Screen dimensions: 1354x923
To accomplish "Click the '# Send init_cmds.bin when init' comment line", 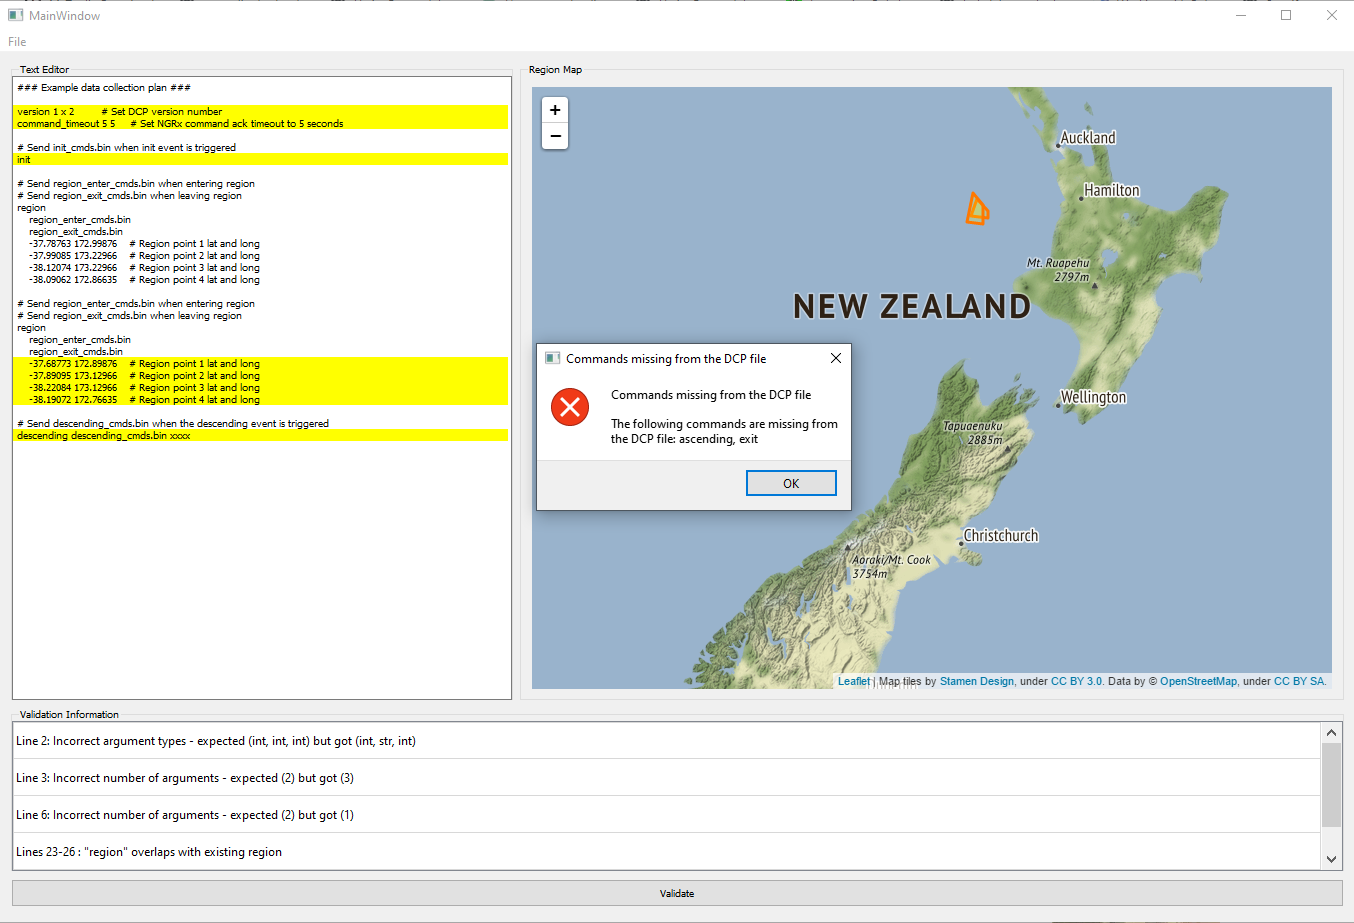I will (126, 147).
